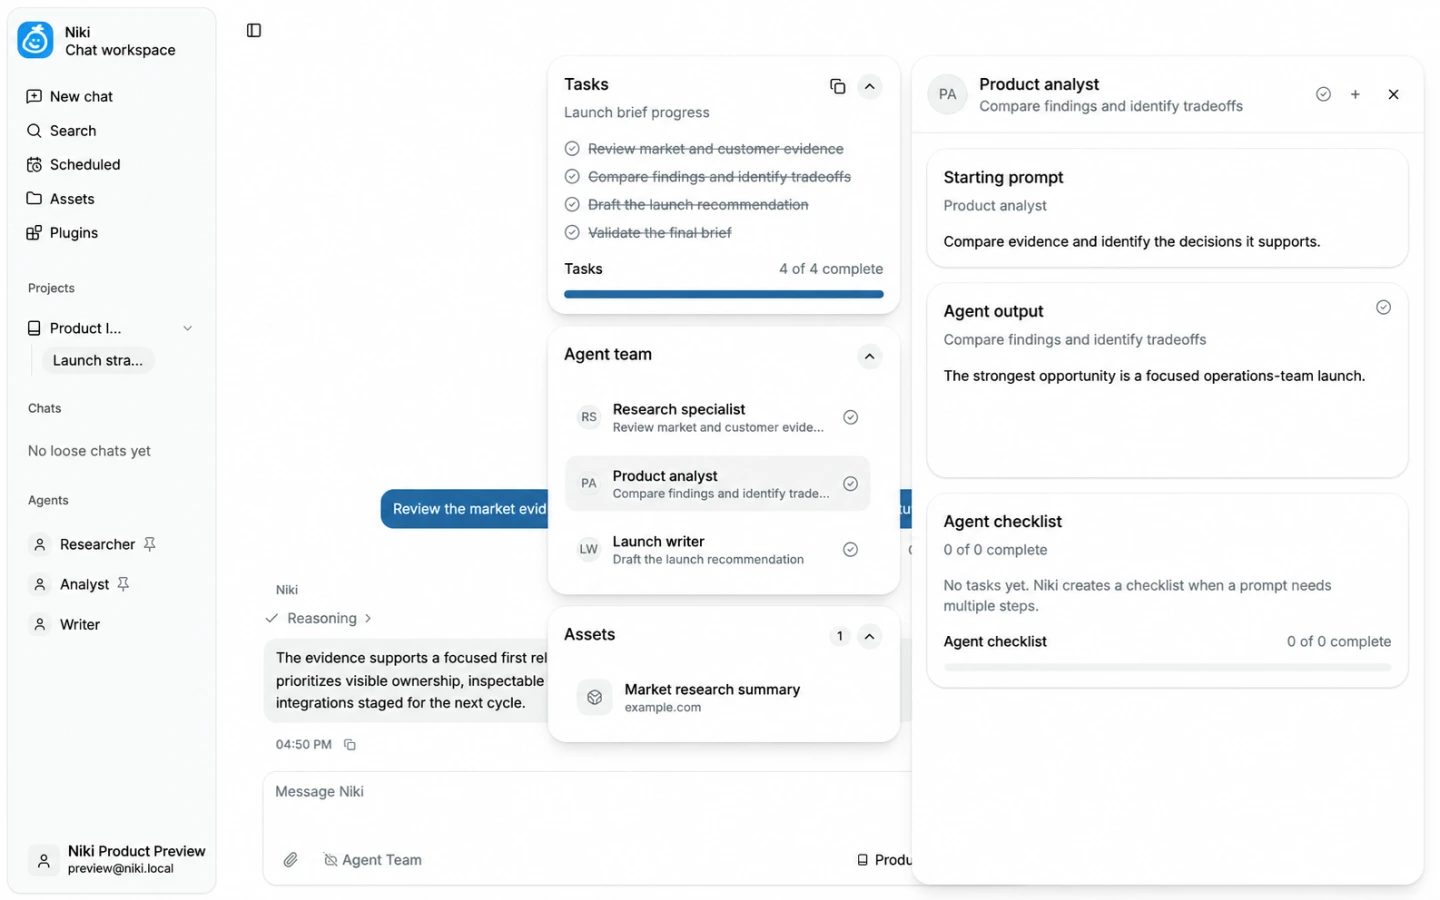Open Market research summary asset icon

[x=594, y=697]
